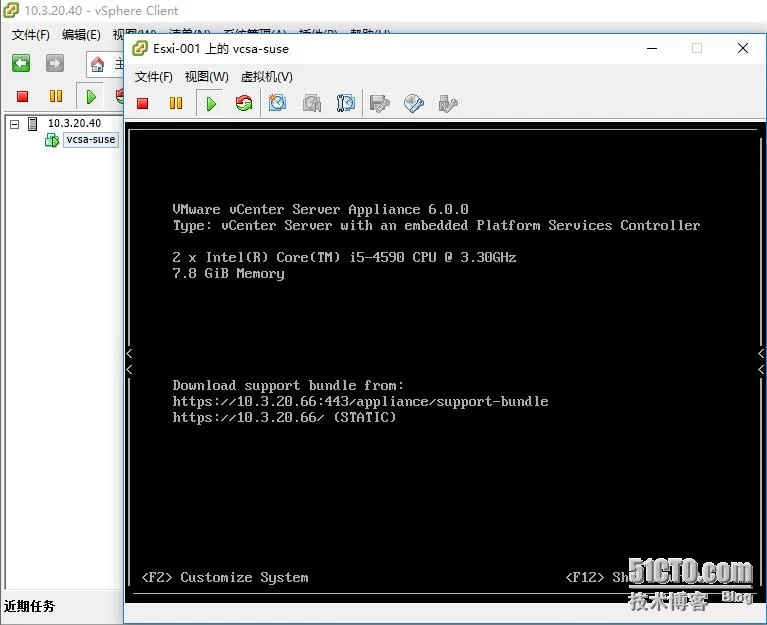Click the Revert to snapshot icon
The width and height of the screenshot is (767, 625).
pos(312,103)
